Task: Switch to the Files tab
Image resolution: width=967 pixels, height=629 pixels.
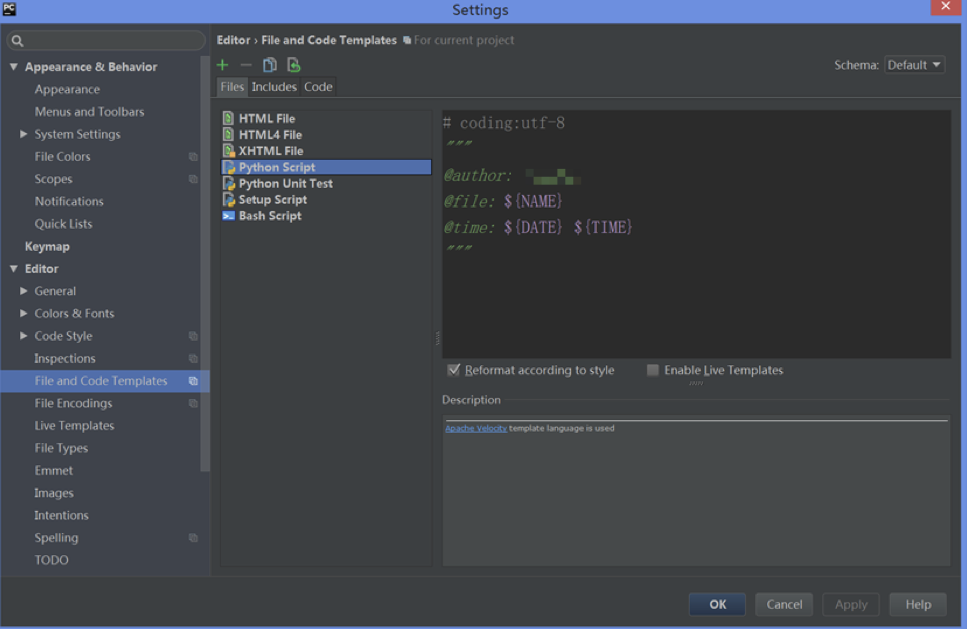Action: click(x=232, y=87)
